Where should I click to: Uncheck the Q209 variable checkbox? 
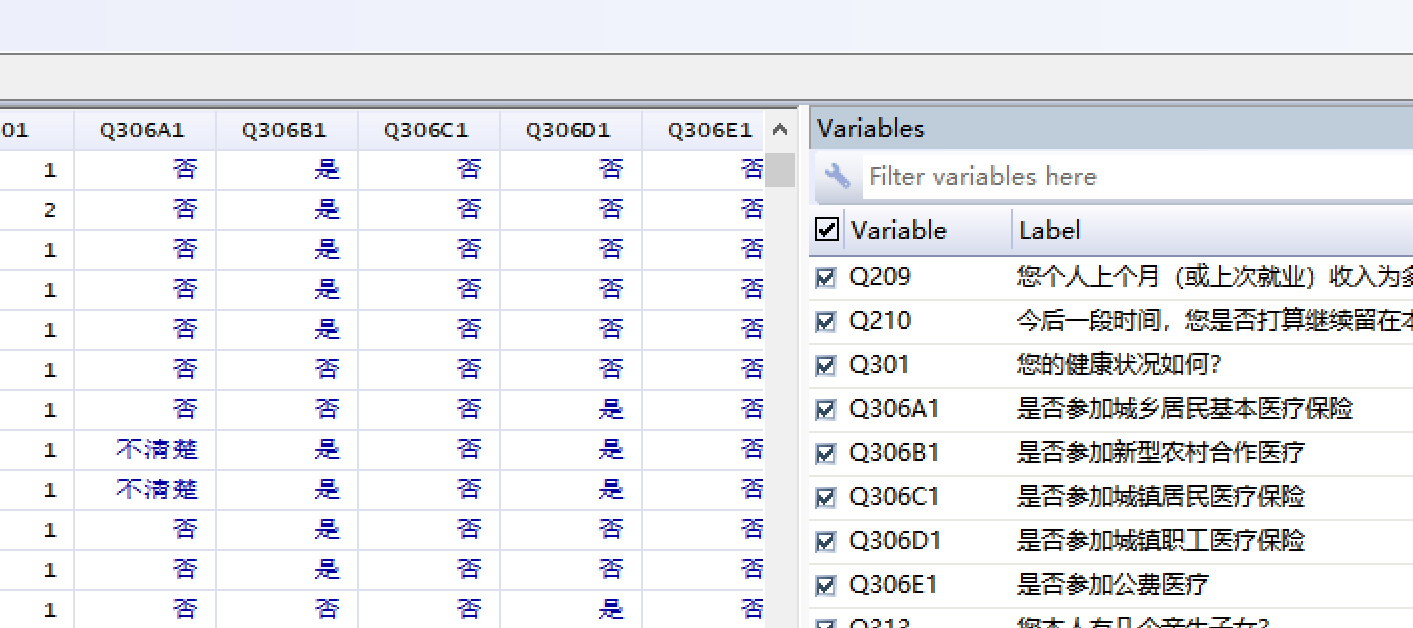(x=826, y=277)
